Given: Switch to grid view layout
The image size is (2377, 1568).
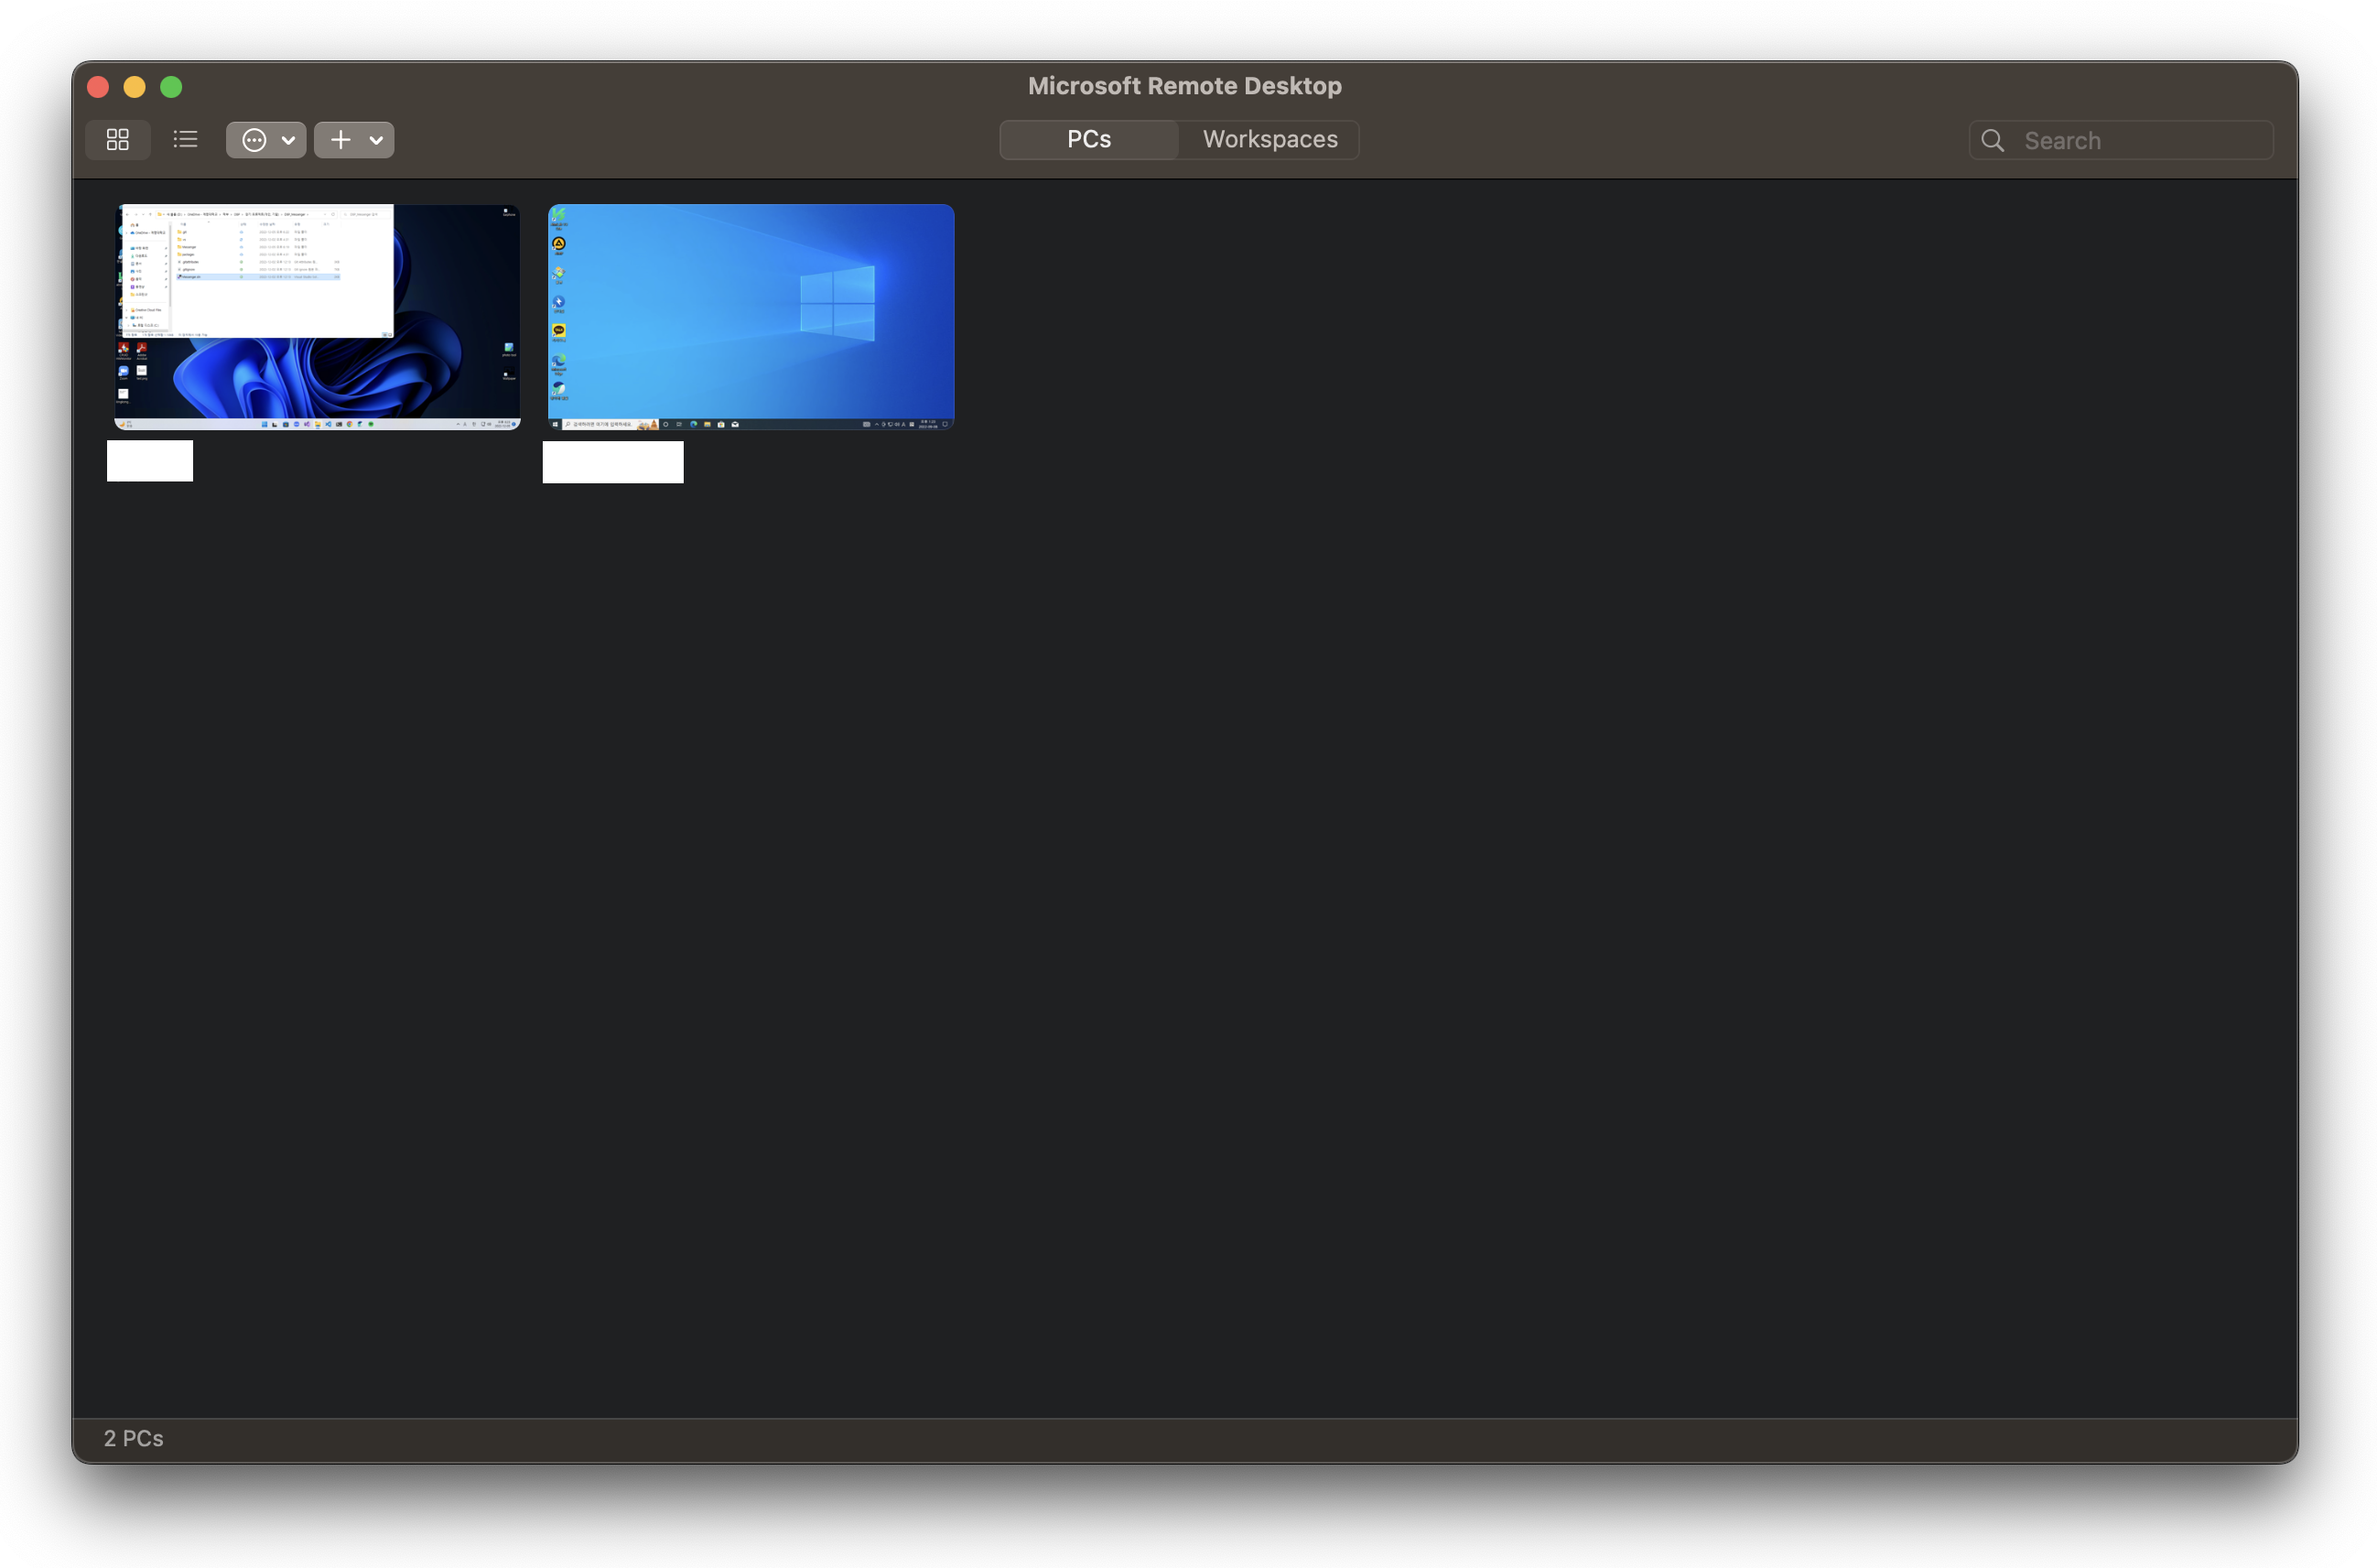Looking at the screenshot, I should coord(118,140).
